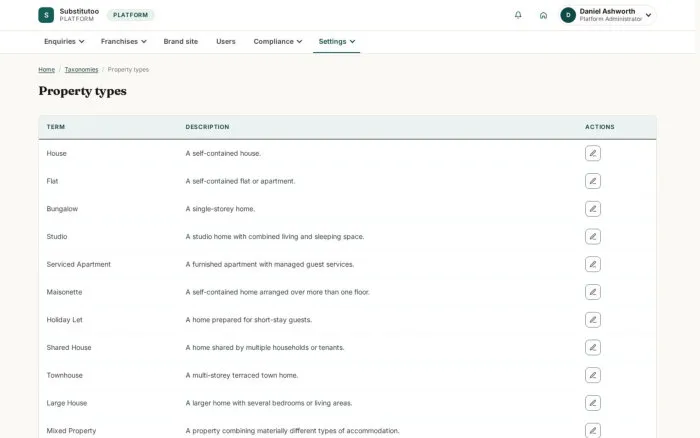Click 'A multi-storey terraced town home.'
This screenshot has height=438, width=700.
pos(242,375)
